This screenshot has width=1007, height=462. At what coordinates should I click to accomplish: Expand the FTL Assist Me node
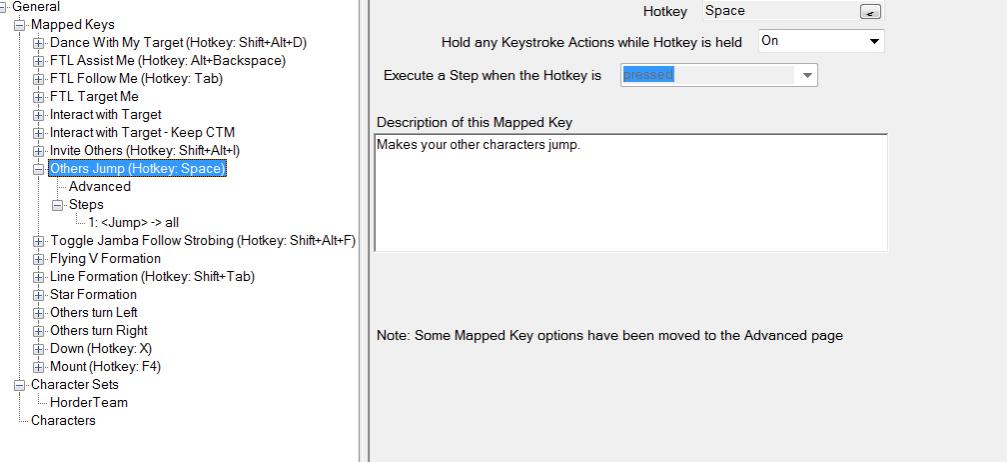[x=39, y=61]
